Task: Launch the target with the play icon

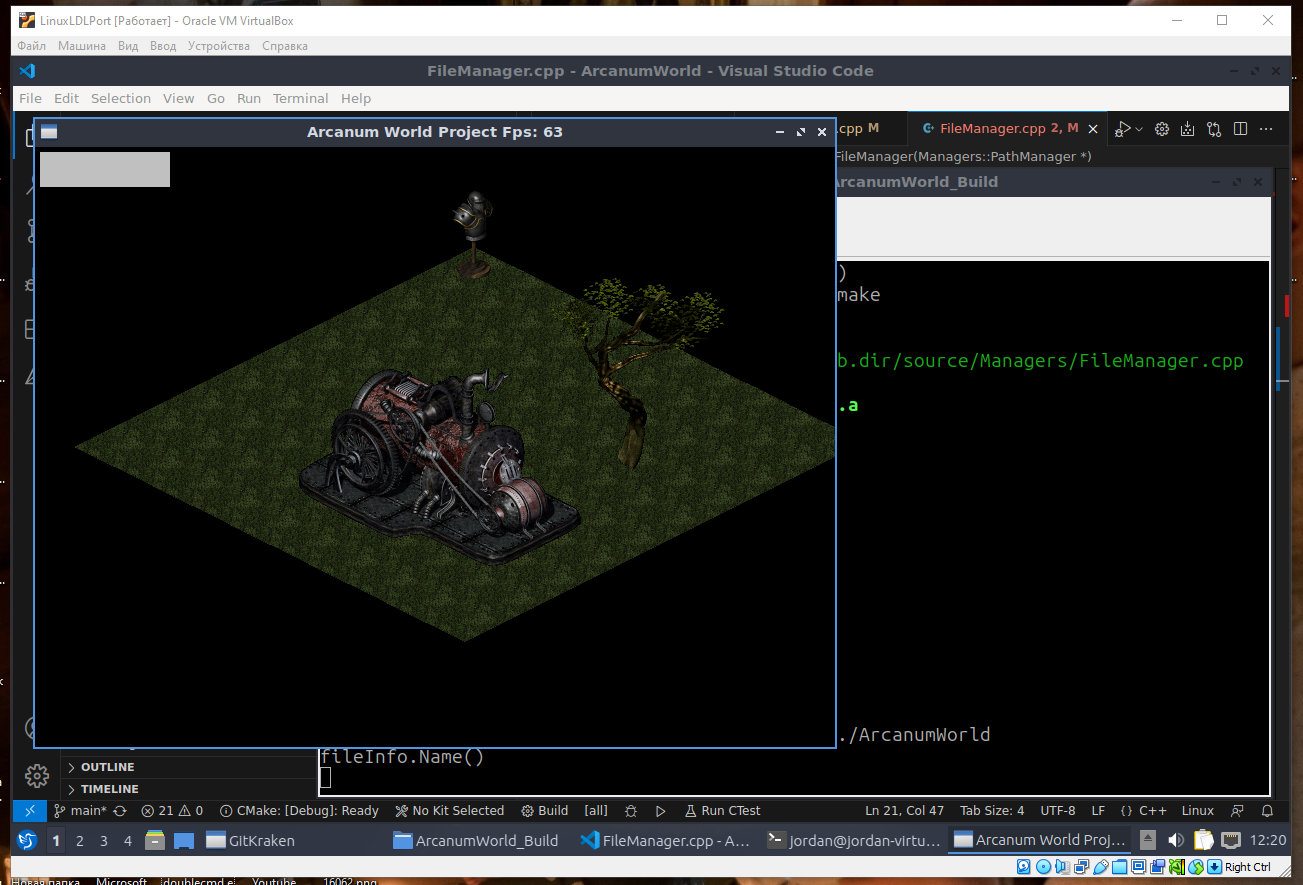Action: pyautogui.click(x=661, y=811)
